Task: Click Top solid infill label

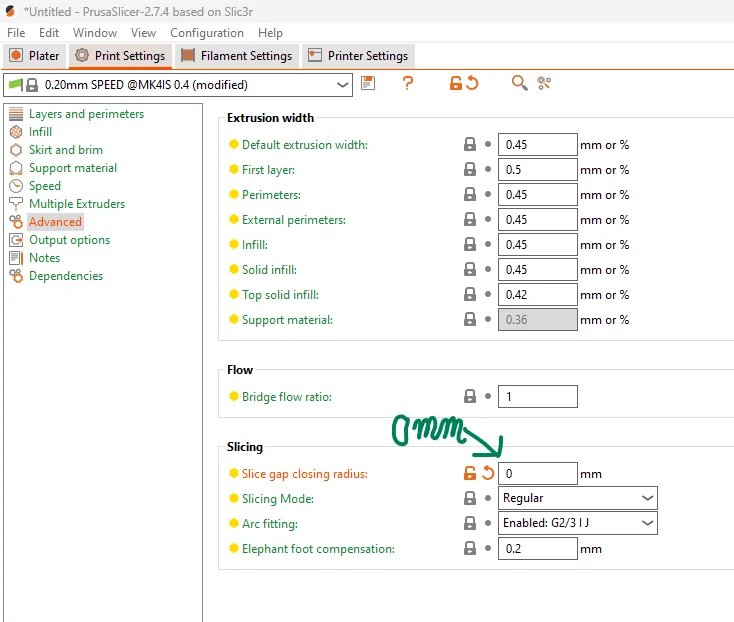Action: tap(280, 295)
